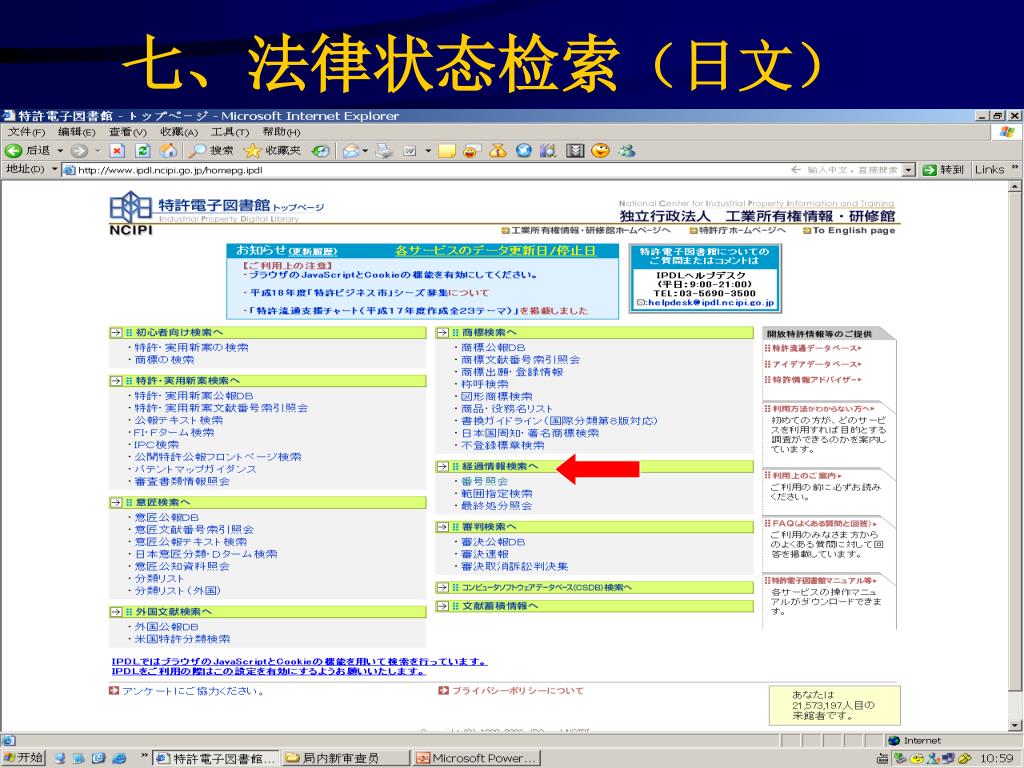Viewport: 1024px width, 768px height.
Task: Open Favorites (收藏夹) star icon
Action: (266, 151)
